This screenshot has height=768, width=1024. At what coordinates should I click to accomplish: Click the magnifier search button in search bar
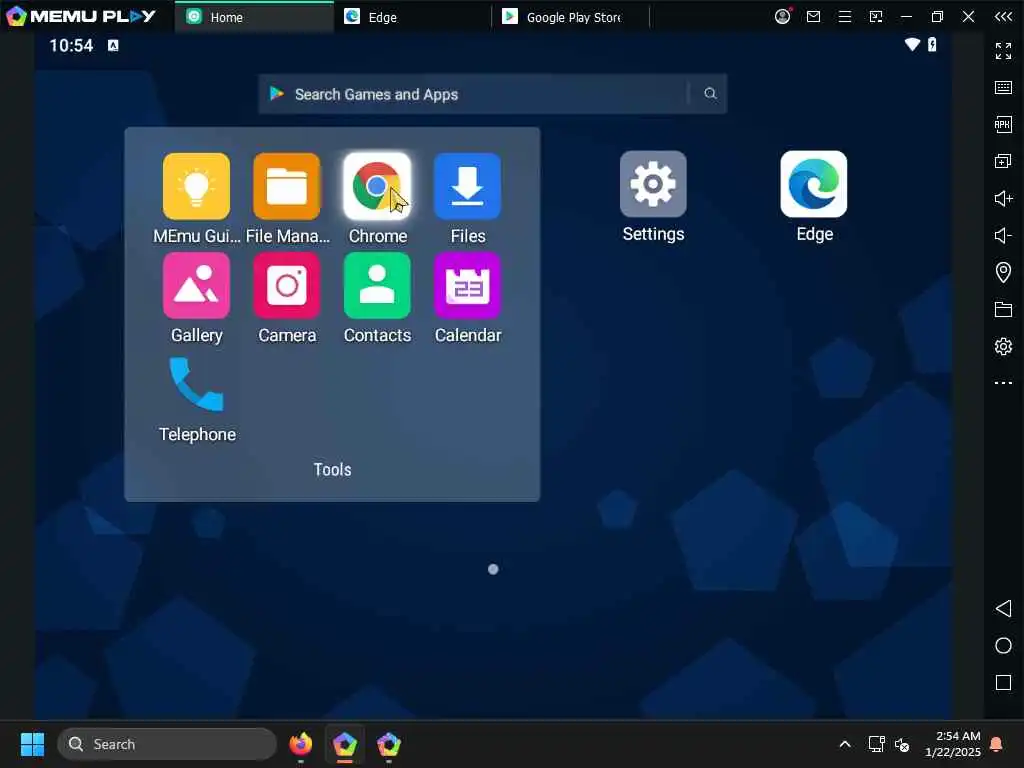point(710,94)
